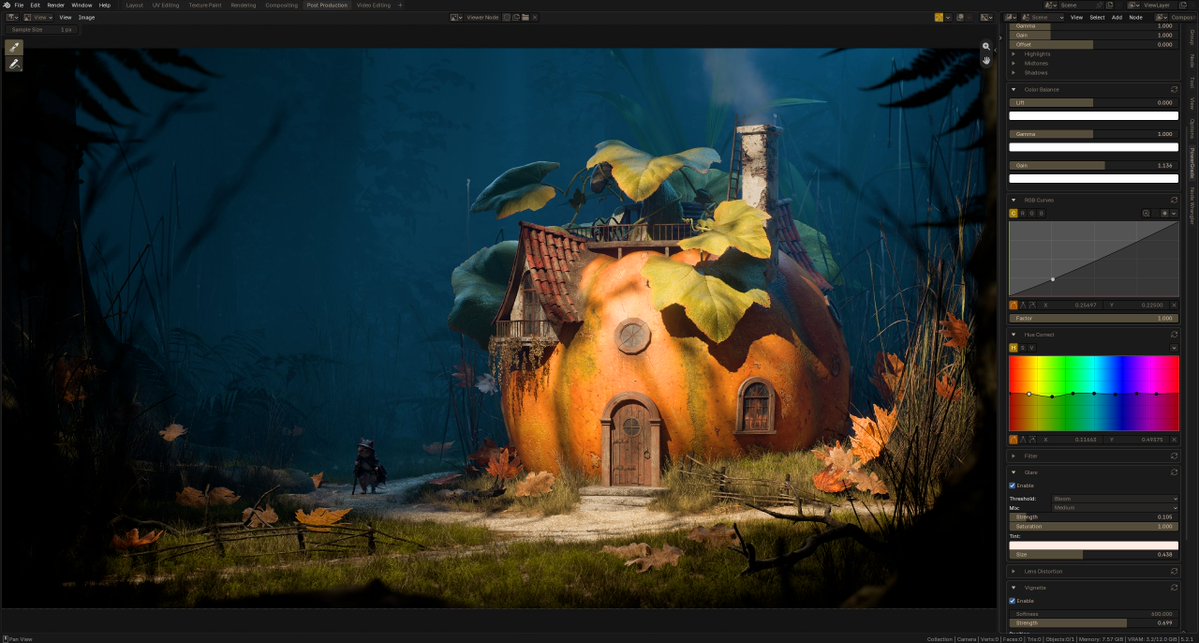This screenshot has height=643, width=1199.
Task: Open the Hue Correct tools dropdown arrow
Action: click(x=1174, y=348)
